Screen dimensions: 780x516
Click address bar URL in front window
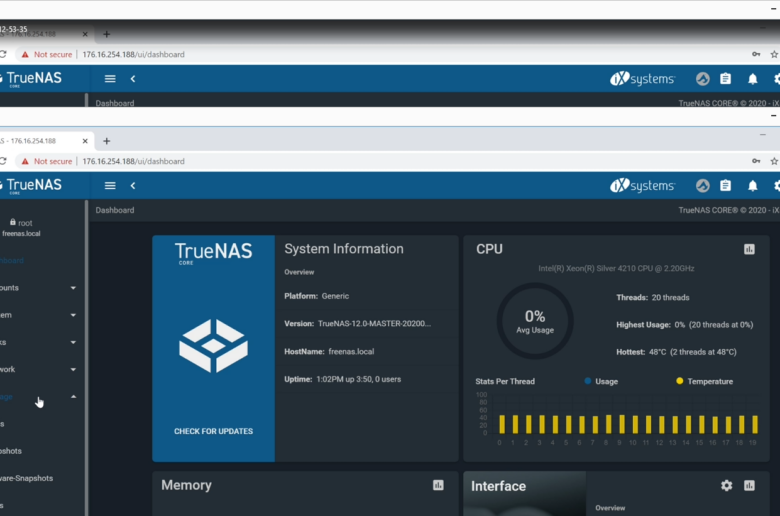point(133,161)
